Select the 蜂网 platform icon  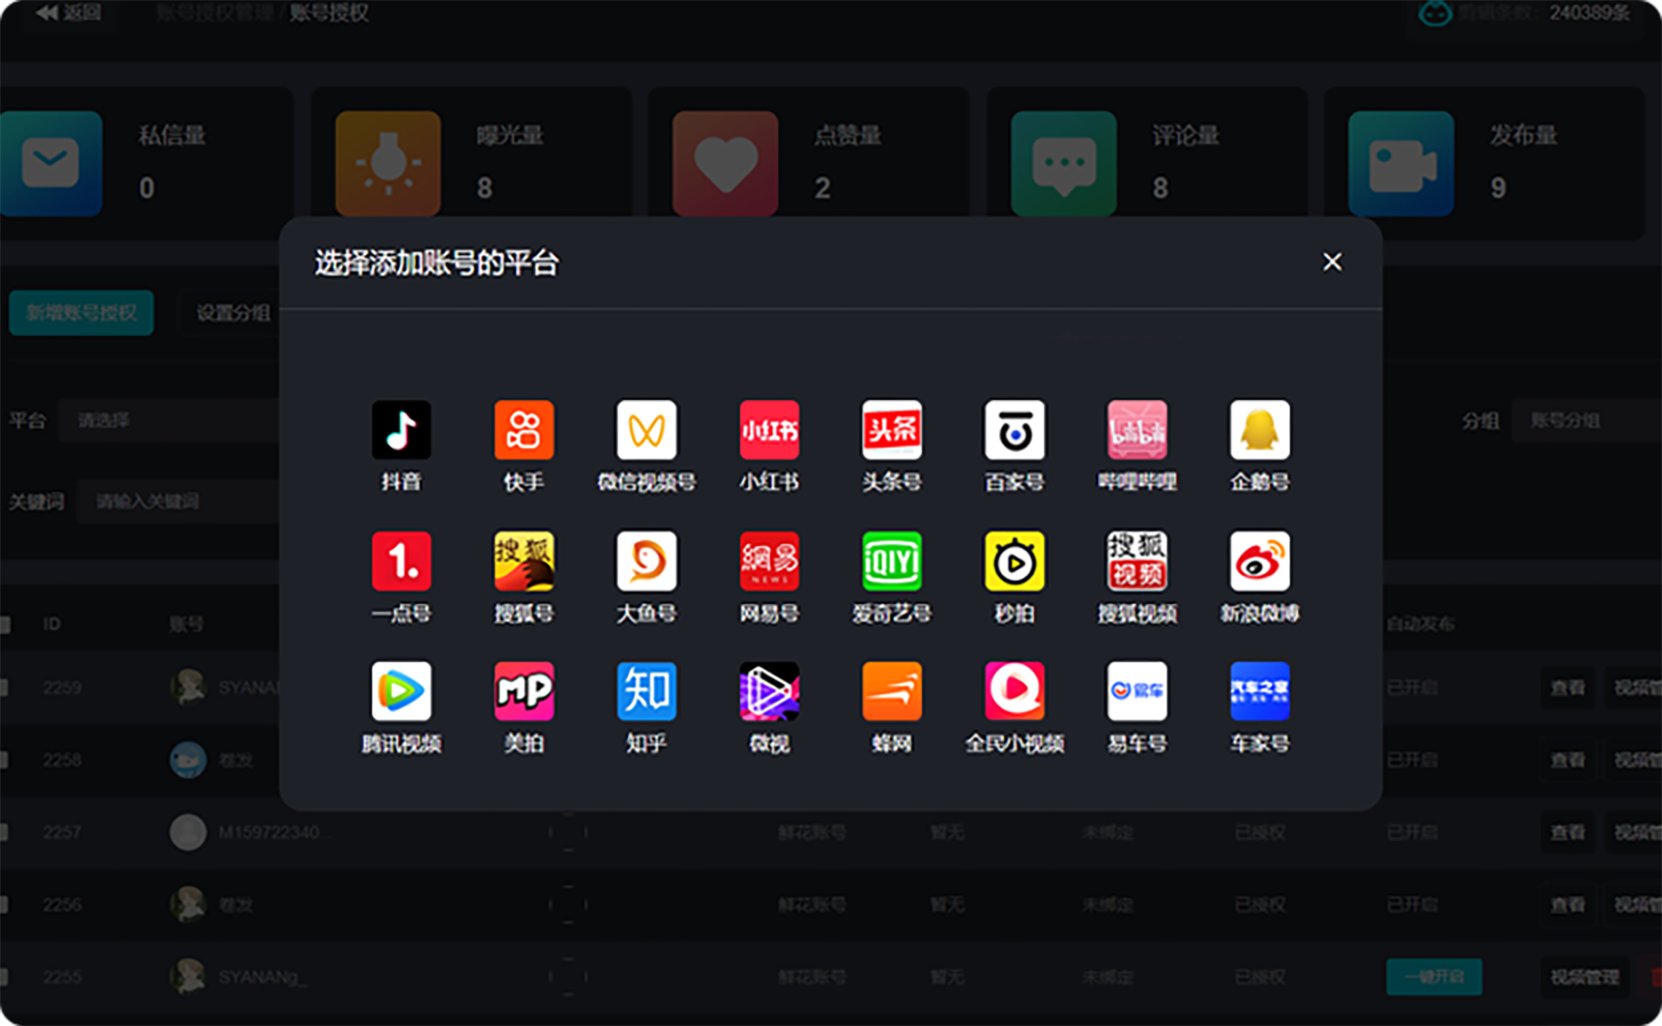(892, 691)
